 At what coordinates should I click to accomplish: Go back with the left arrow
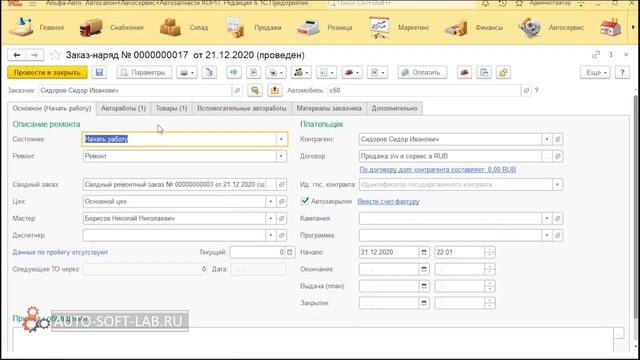click(x=17, y=55)
